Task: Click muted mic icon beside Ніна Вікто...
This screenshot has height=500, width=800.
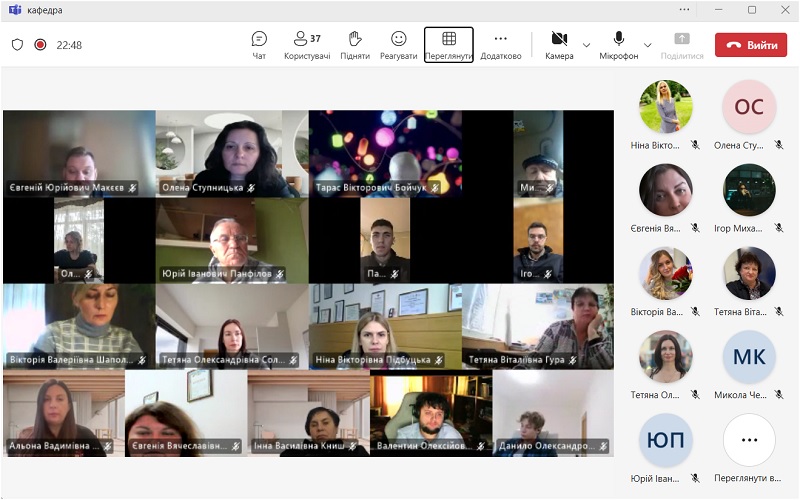Action: [695, 145]
